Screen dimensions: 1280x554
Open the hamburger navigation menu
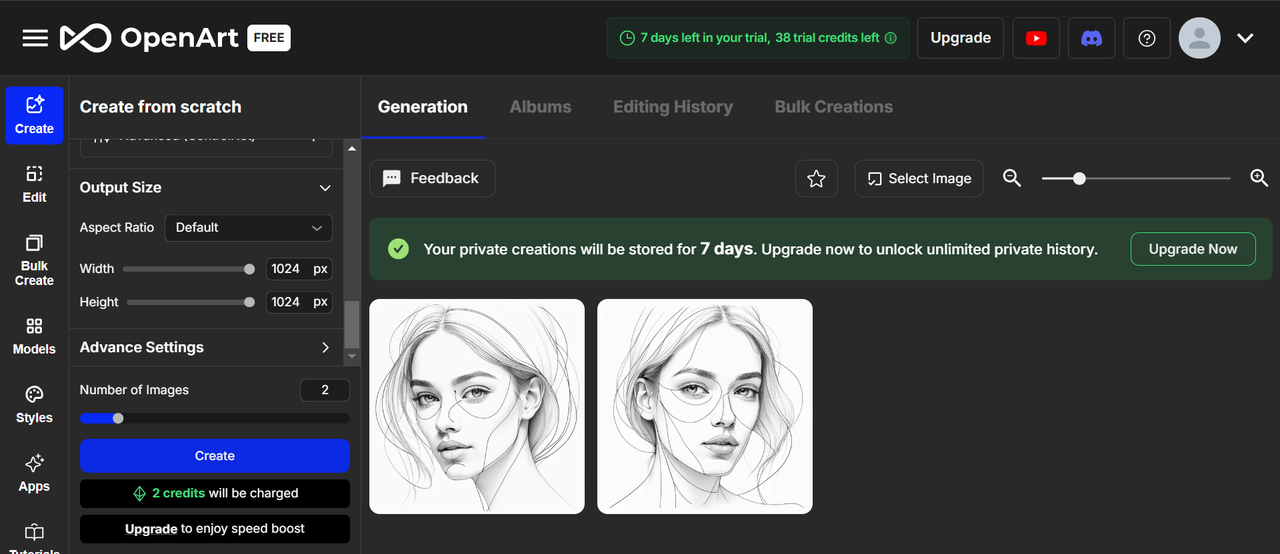click(x=35, y=38)
